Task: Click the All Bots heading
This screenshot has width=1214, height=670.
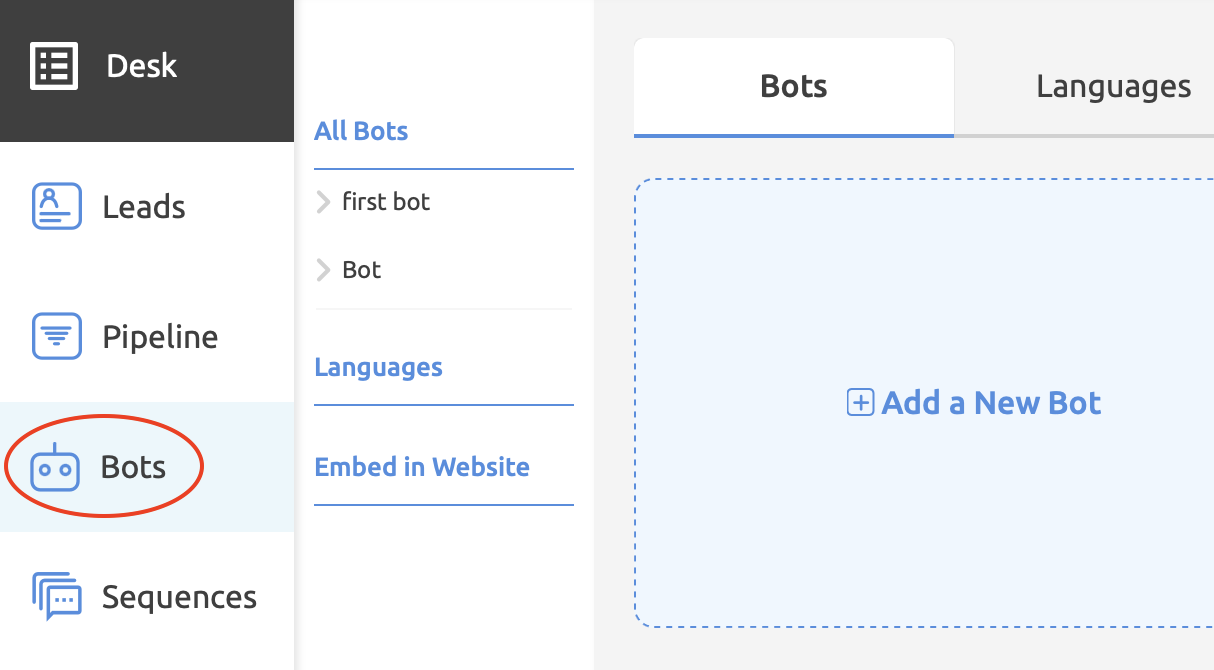Action: tap(360, 130)
